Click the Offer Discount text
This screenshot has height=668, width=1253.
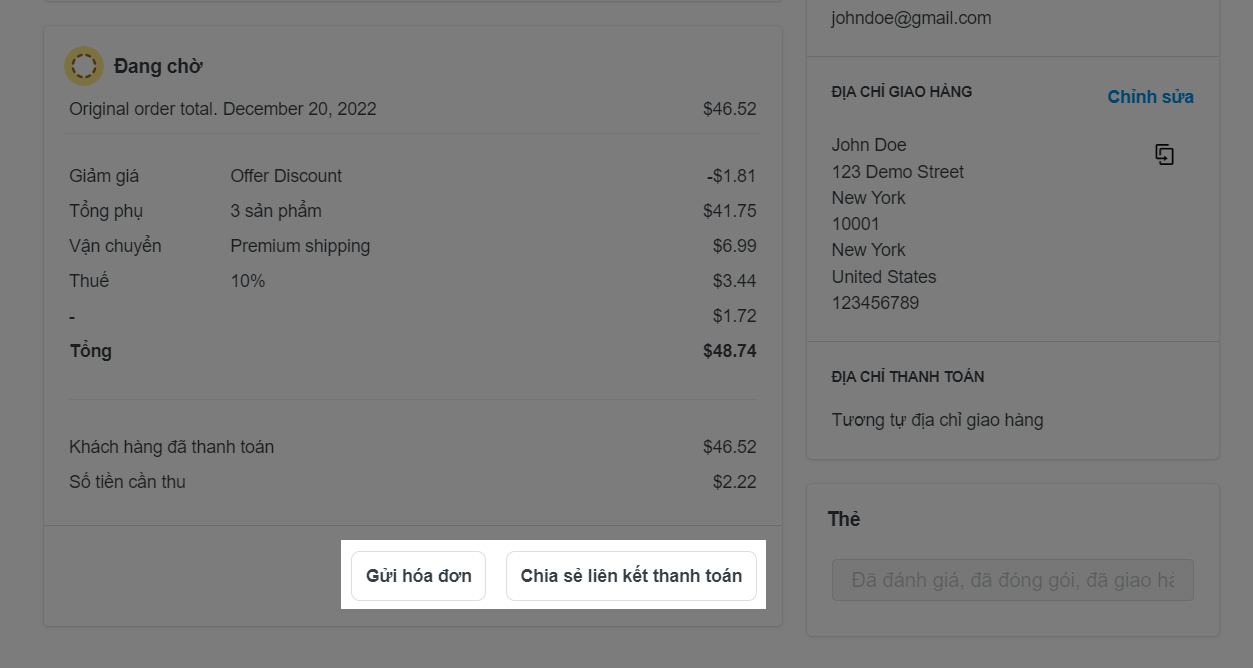pos(286,176)
